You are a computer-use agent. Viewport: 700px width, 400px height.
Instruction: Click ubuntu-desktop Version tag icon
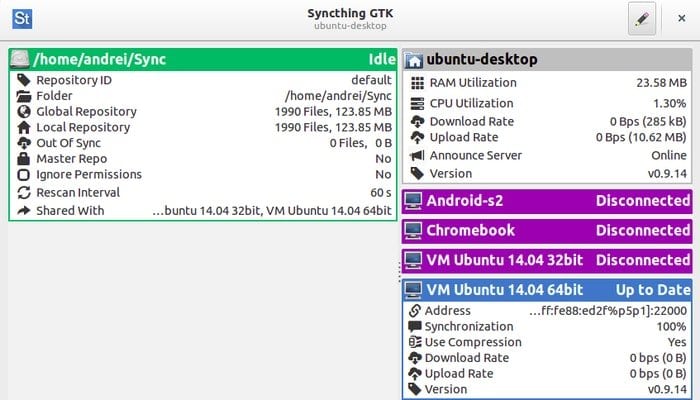417,173
